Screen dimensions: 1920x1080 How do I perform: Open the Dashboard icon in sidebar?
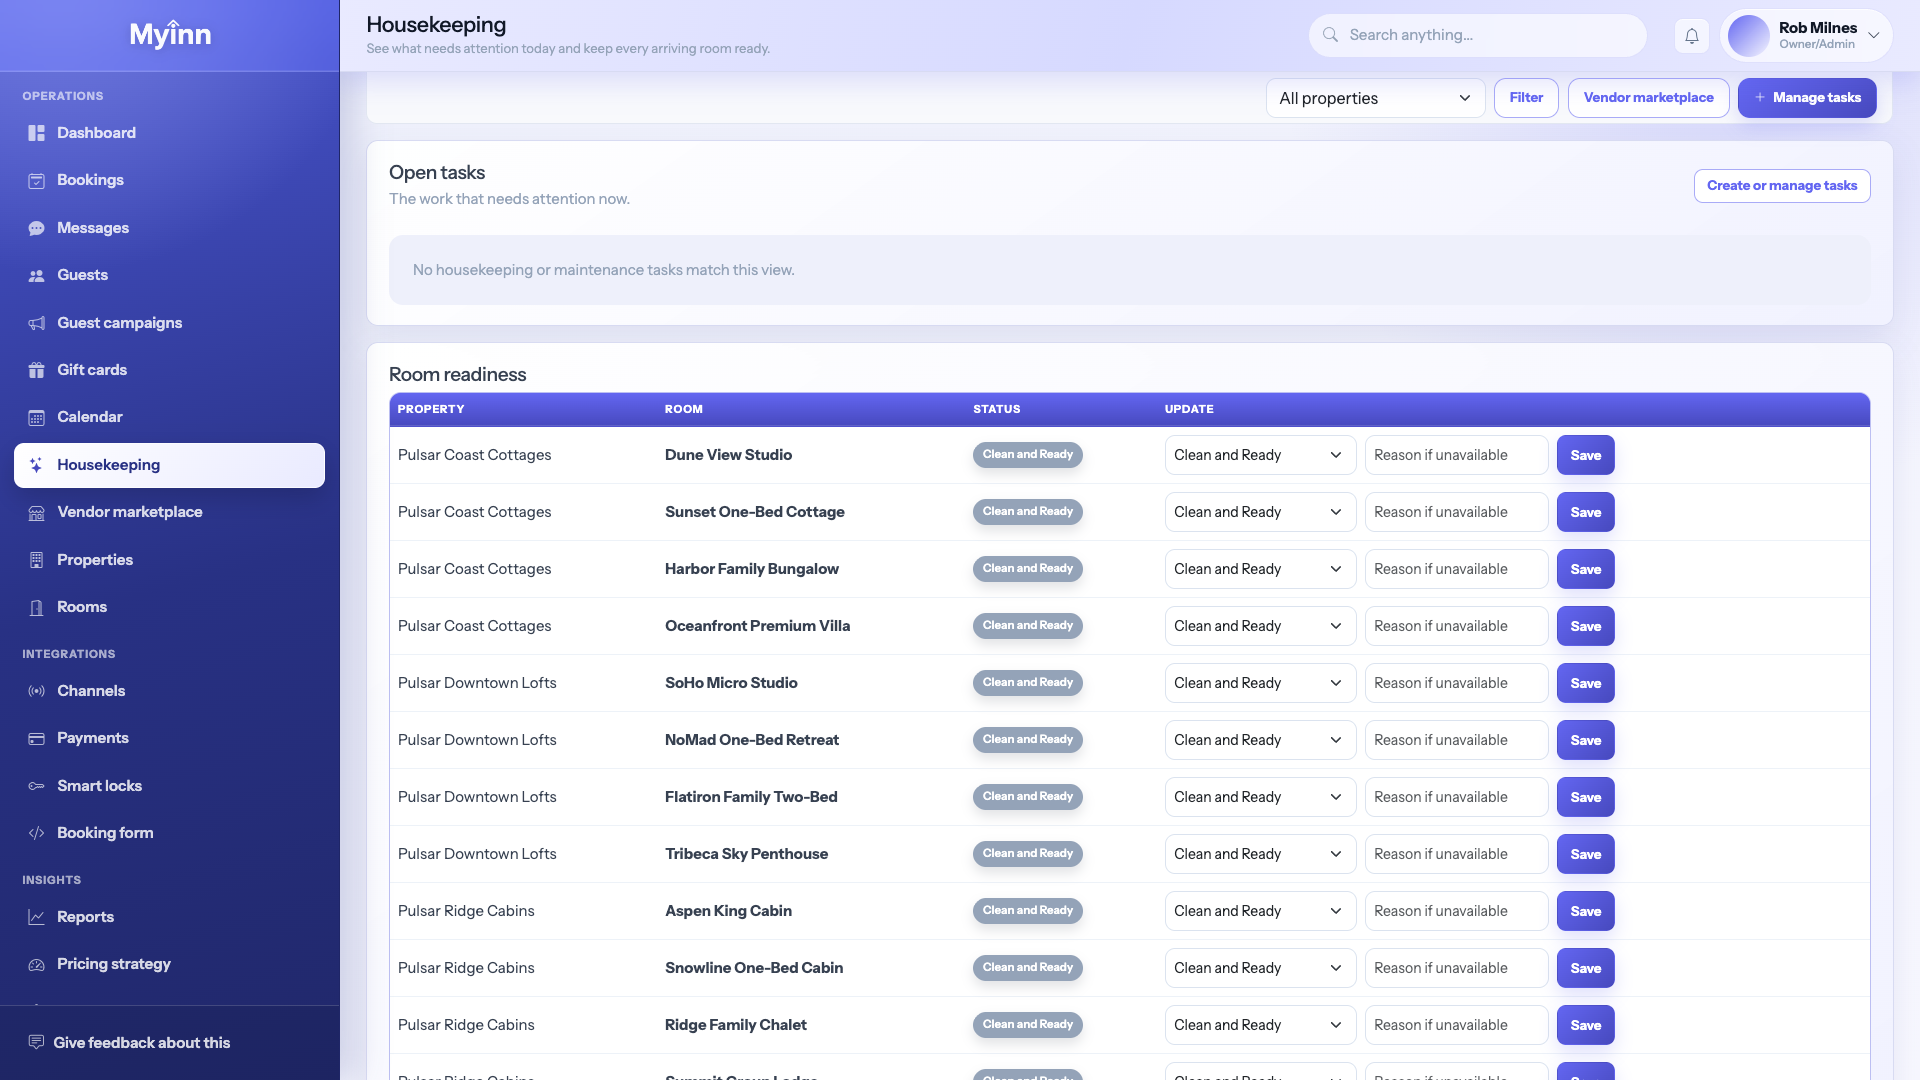pyautogui.click(x=37, y=133)
